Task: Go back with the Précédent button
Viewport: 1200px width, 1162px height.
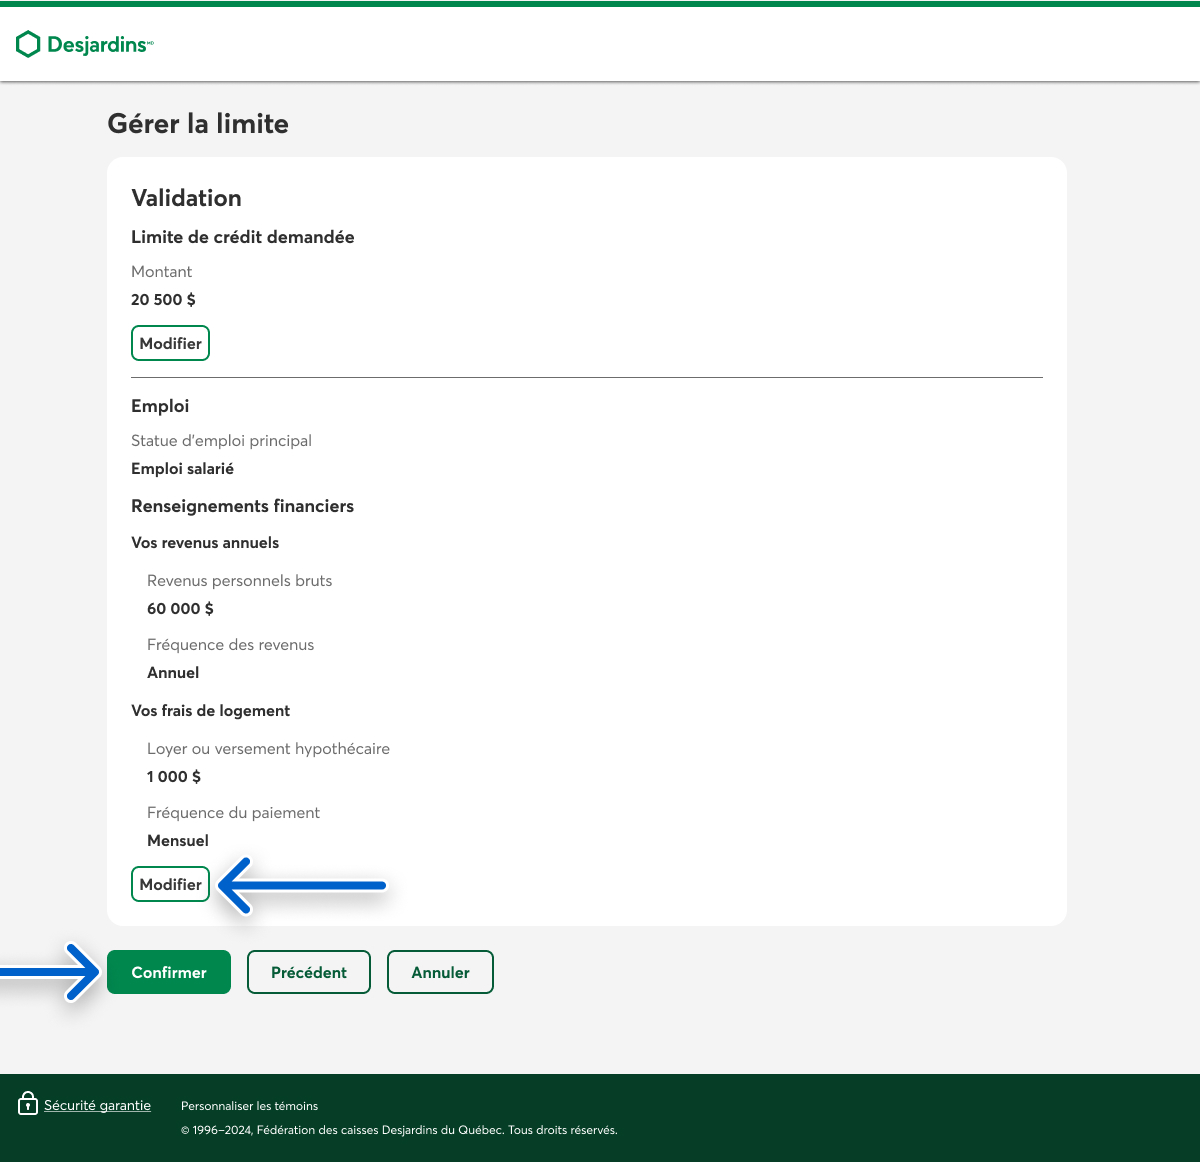Action: [x=308, y=972]
